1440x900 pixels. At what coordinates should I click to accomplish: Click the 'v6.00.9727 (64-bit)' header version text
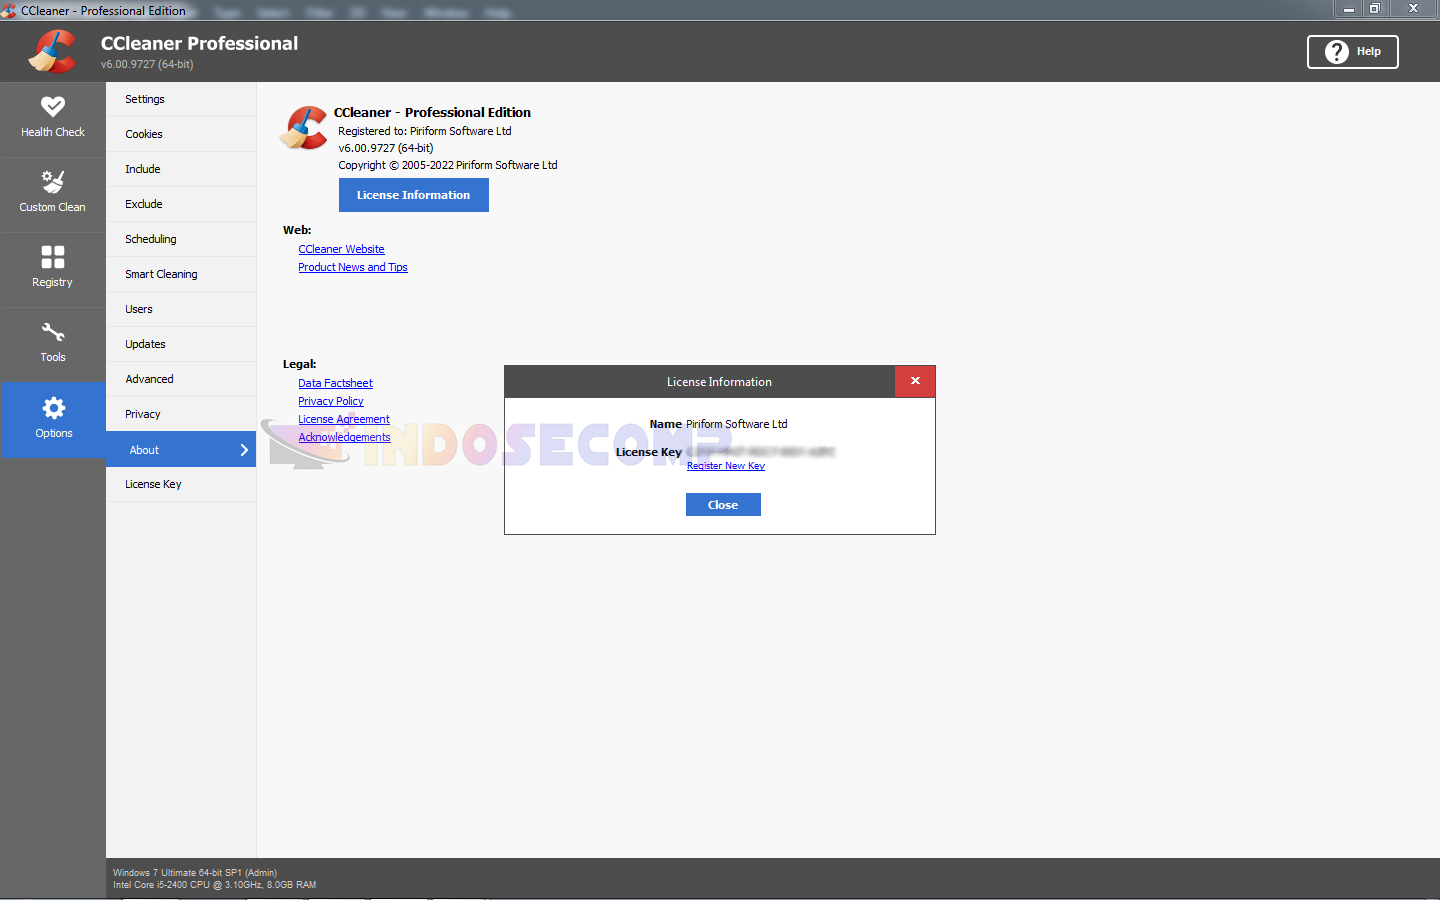pos(147,64)
